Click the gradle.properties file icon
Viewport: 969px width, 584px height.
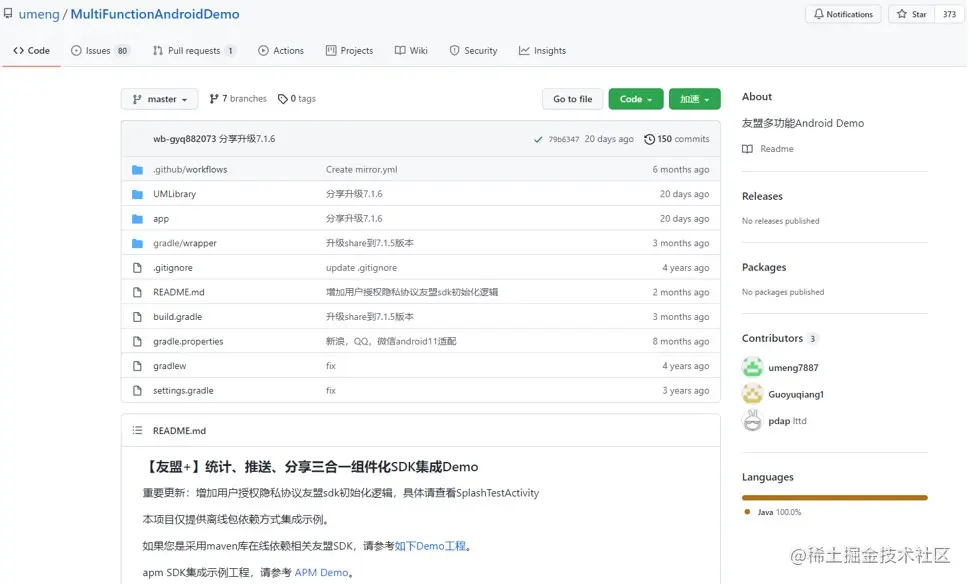click(x=137, y=341)
